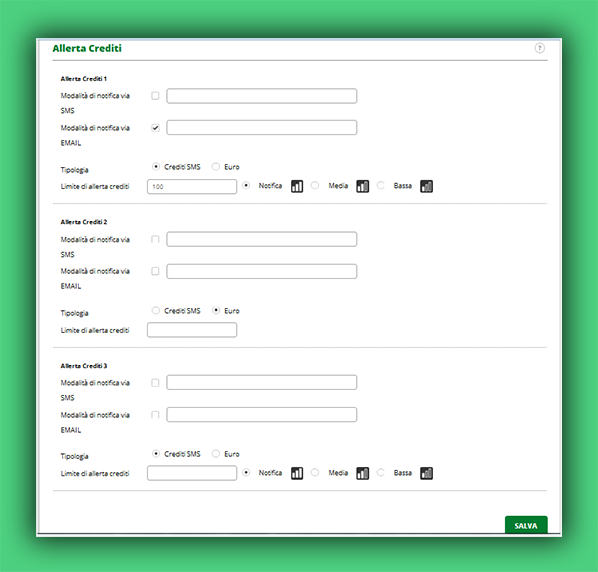Click Notifica signal bars icon in Allerta Crediti 1
The image size is (598, 572).
[297, 186]
